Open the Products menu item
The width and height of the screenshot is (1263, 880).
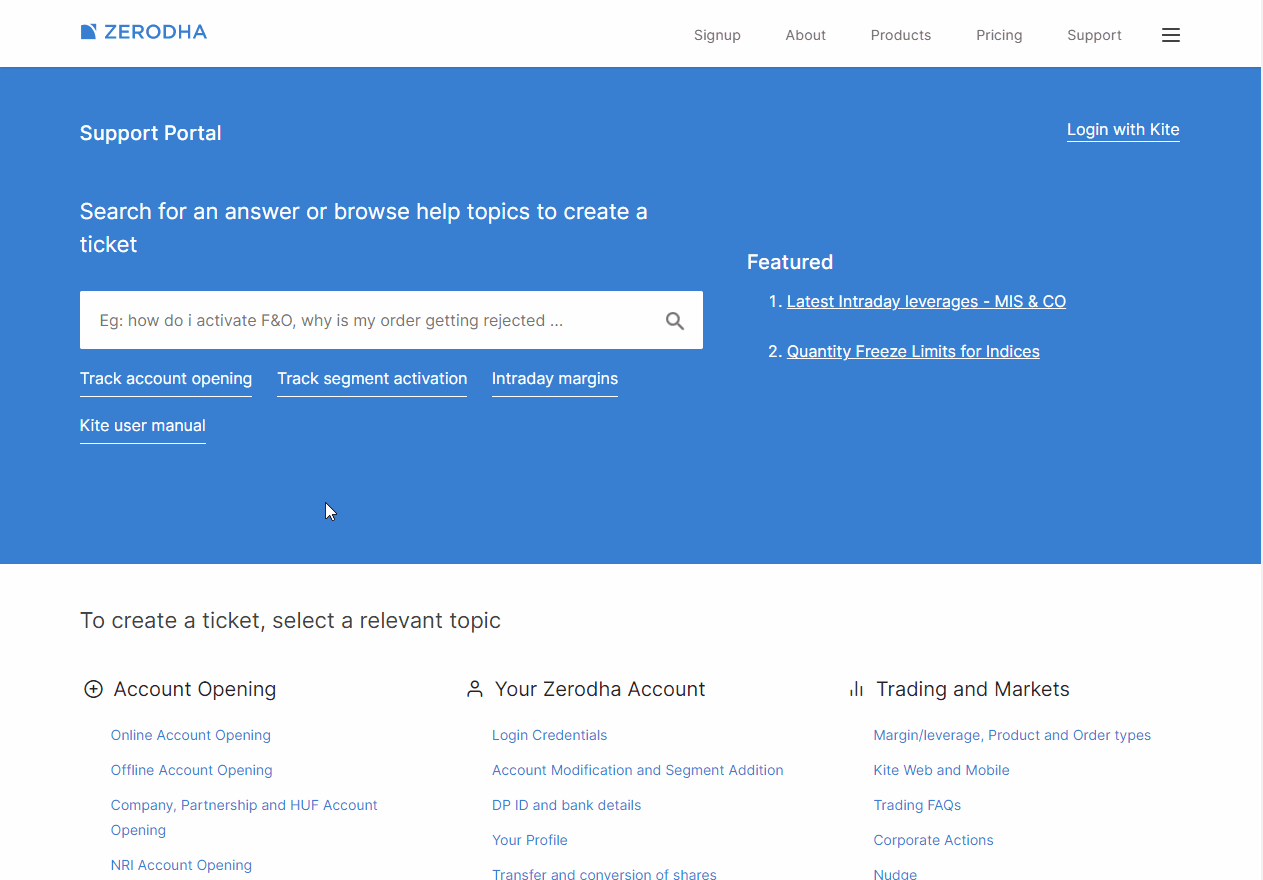pos(901,35)
